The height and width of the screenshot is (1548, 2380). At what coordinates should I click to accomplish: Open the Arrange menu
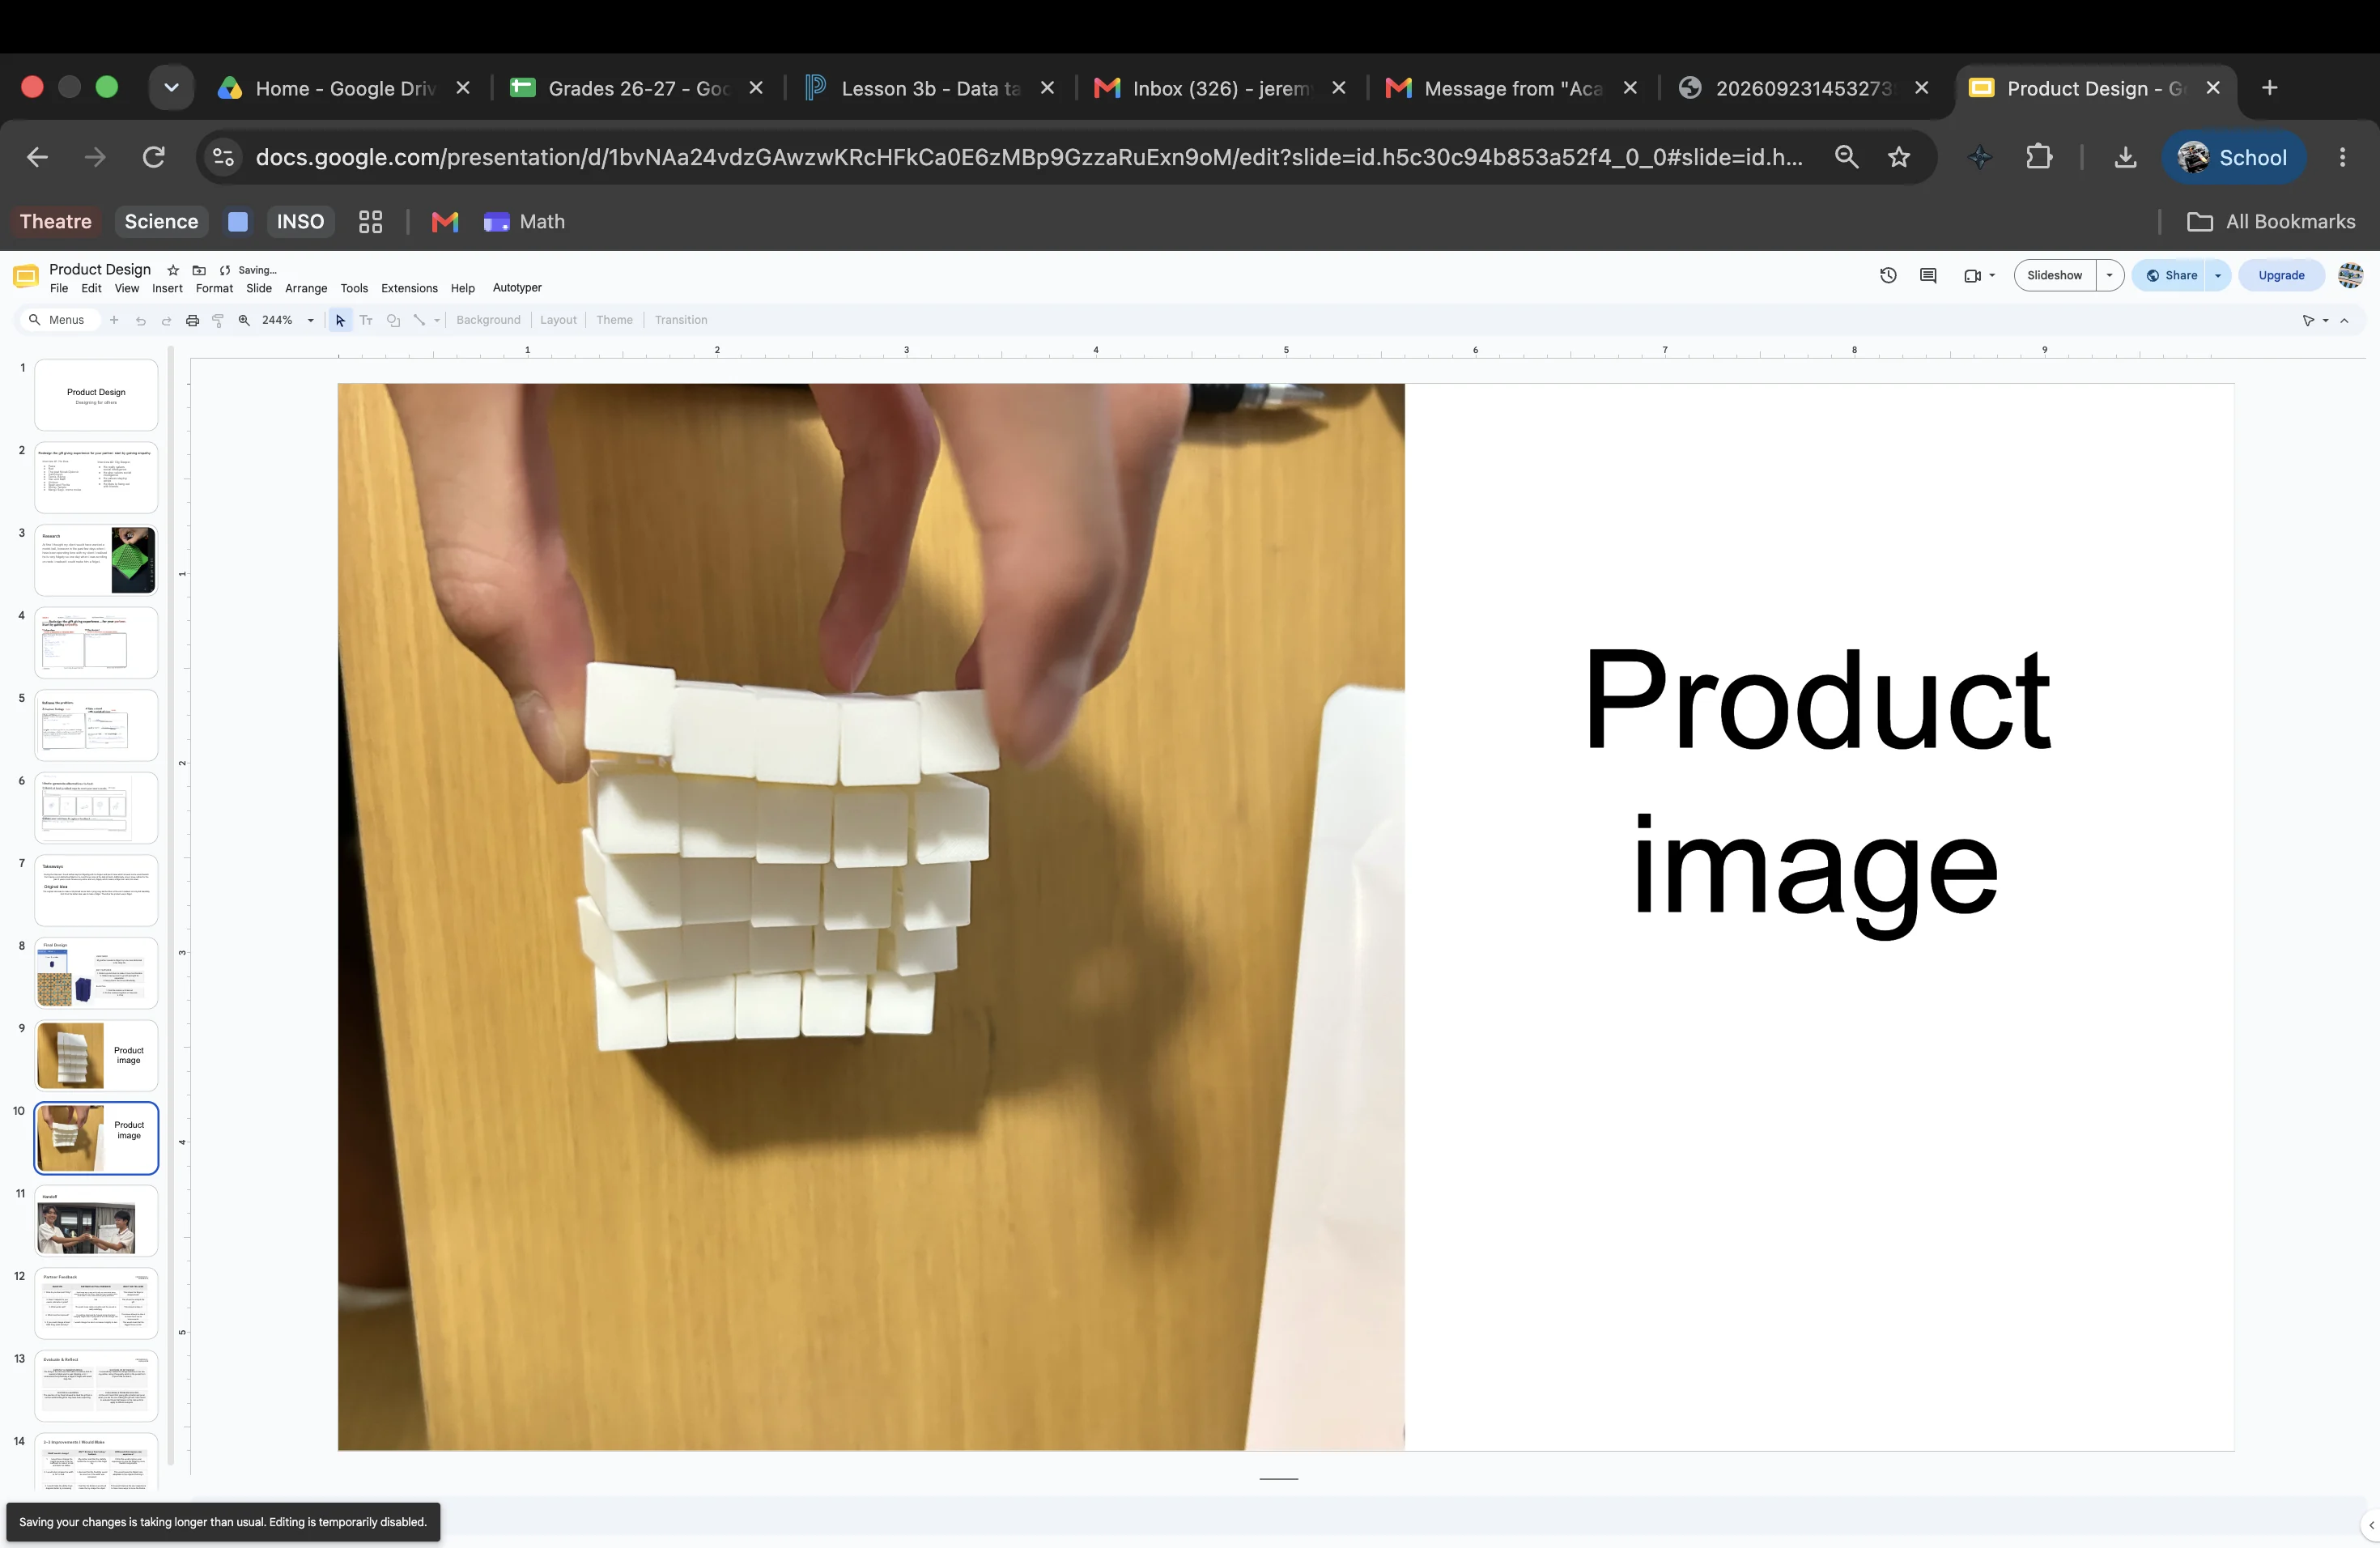click(306, 288)
